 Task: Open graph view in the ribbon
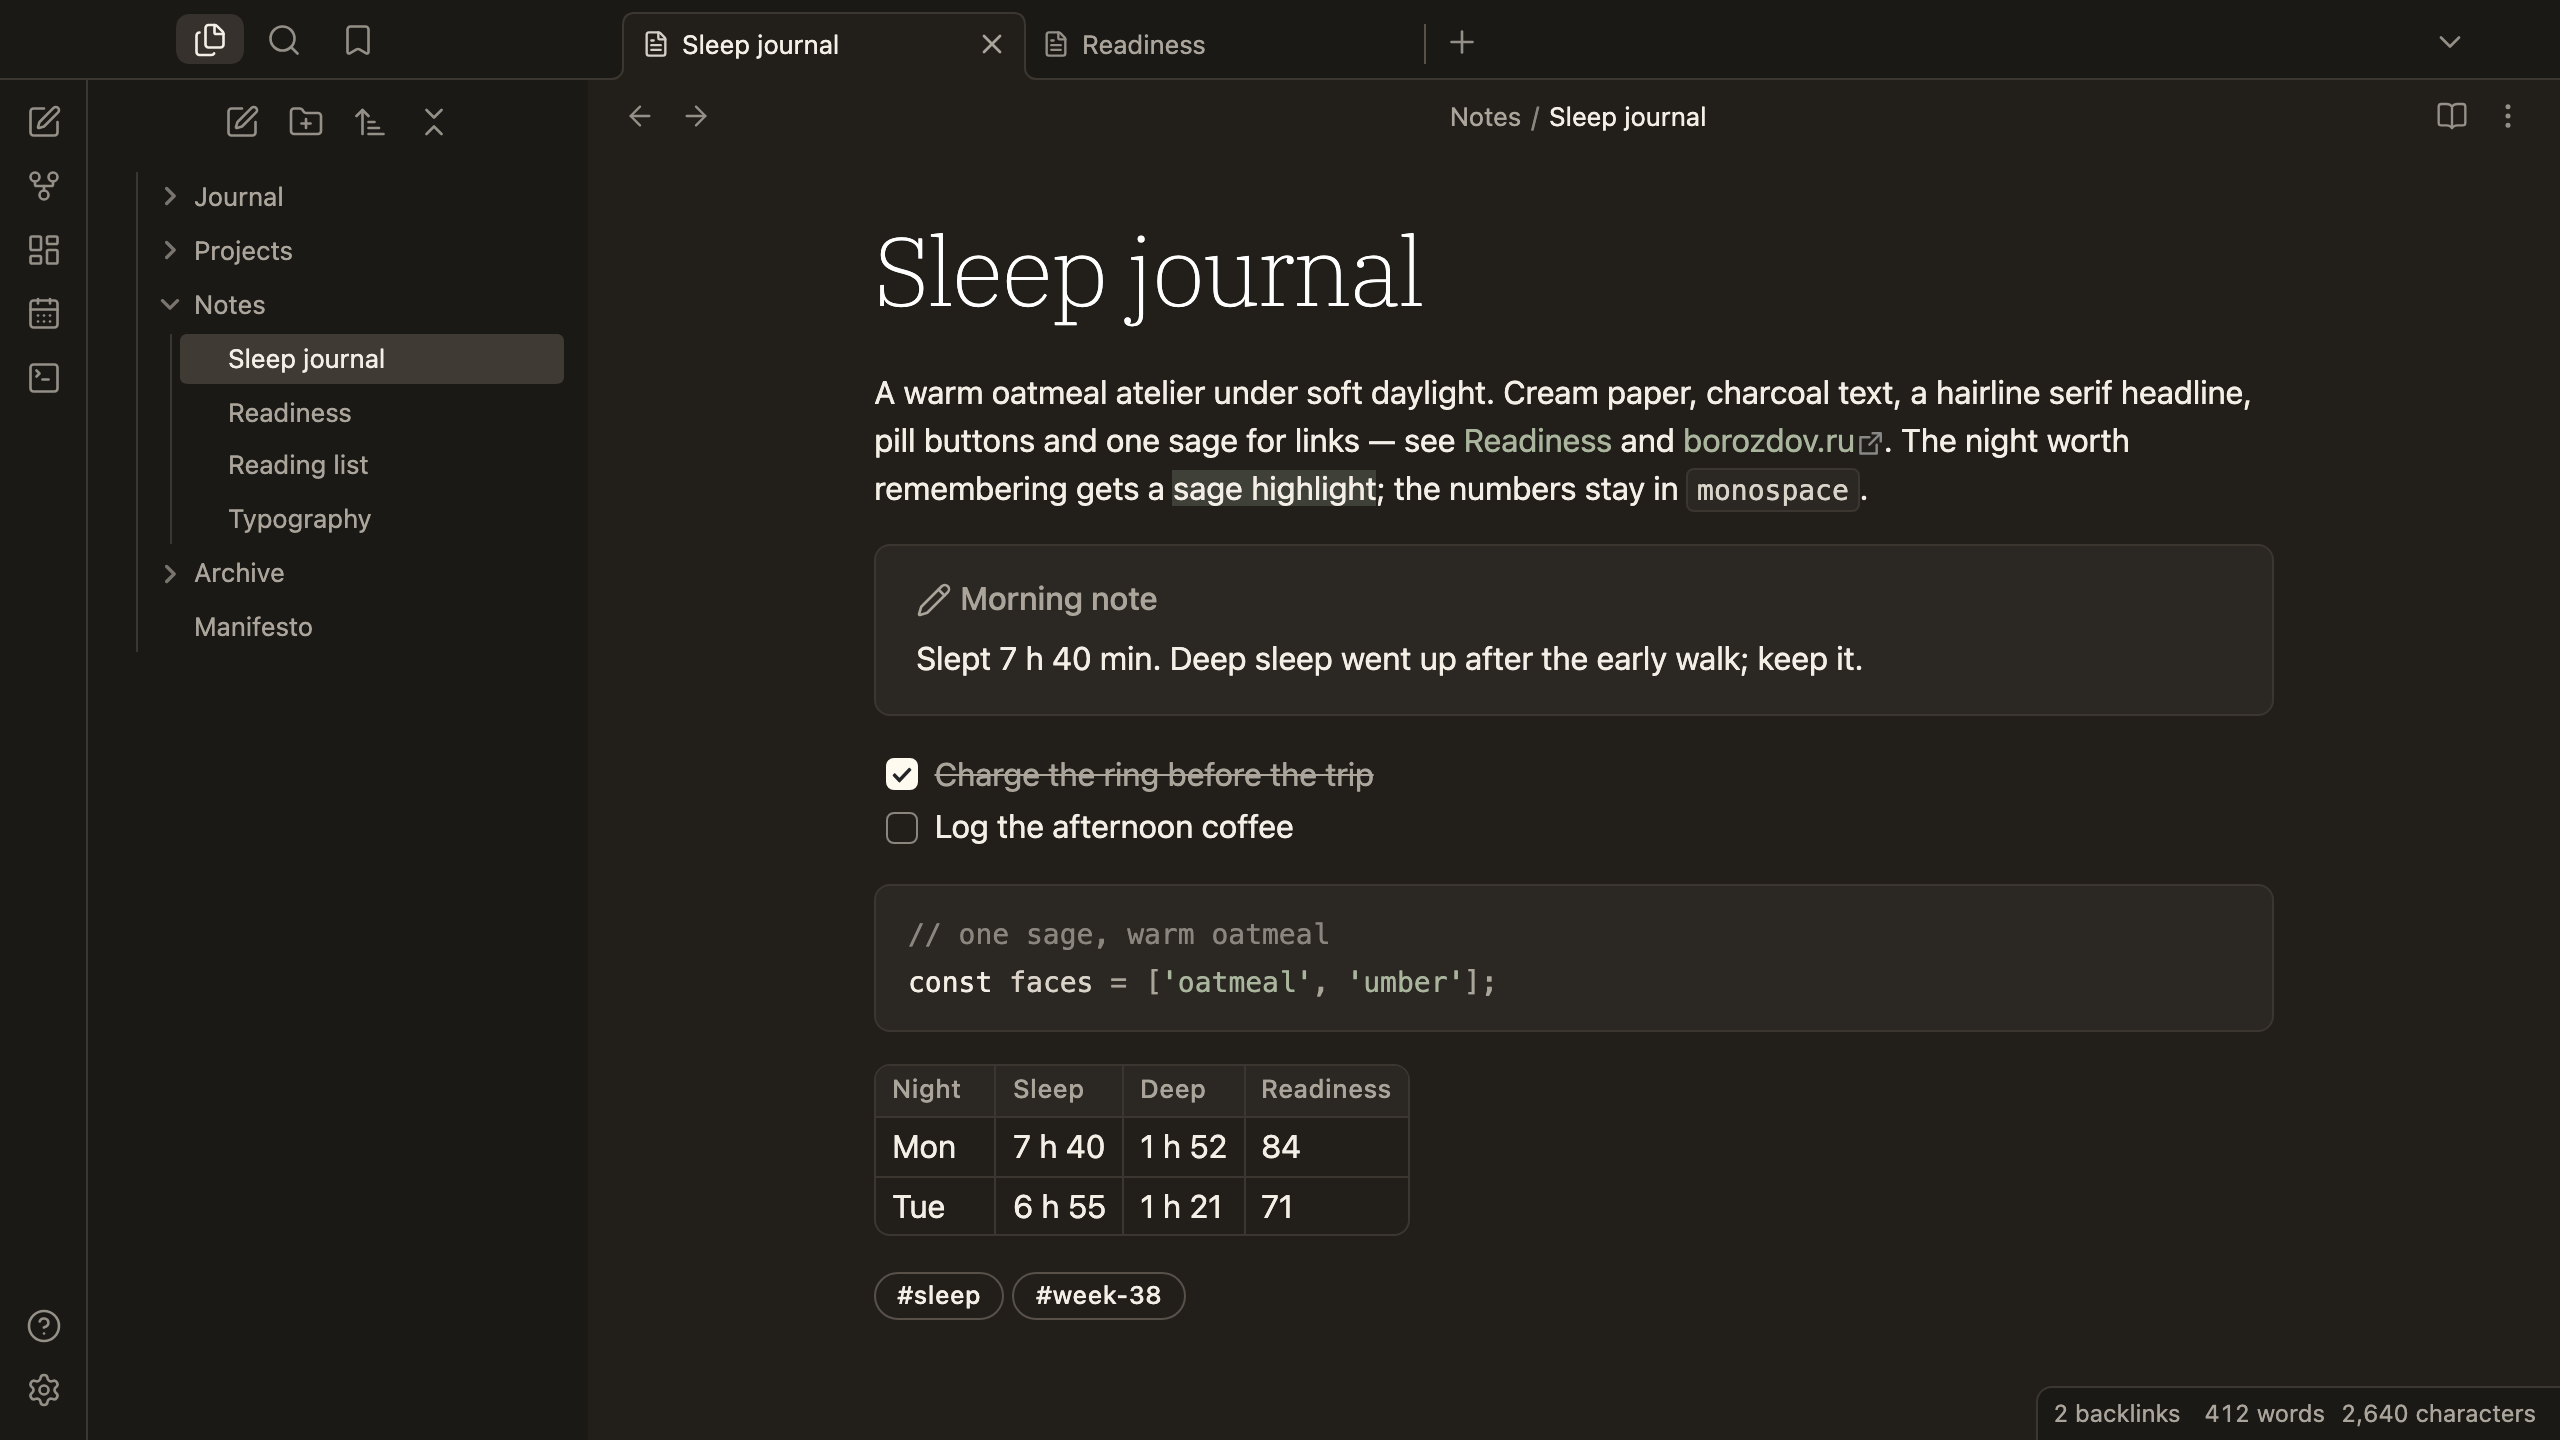point(44,185)
